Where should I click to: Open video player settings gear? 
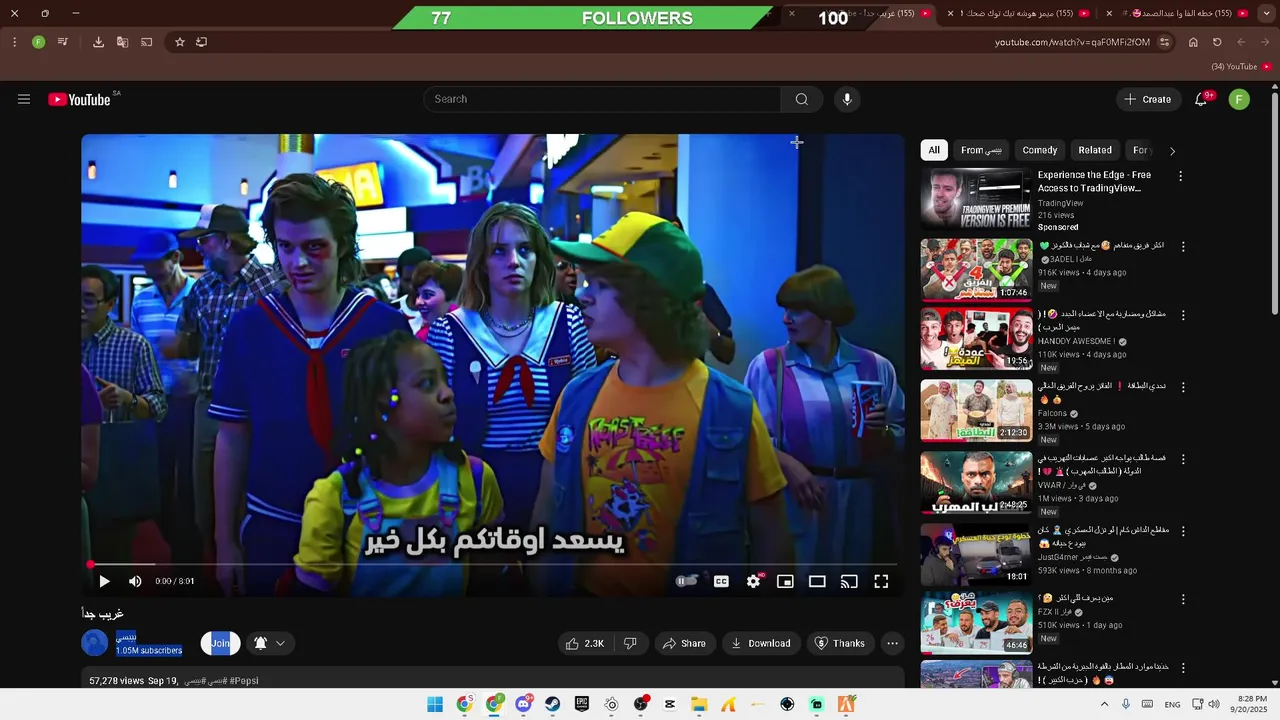754,581
